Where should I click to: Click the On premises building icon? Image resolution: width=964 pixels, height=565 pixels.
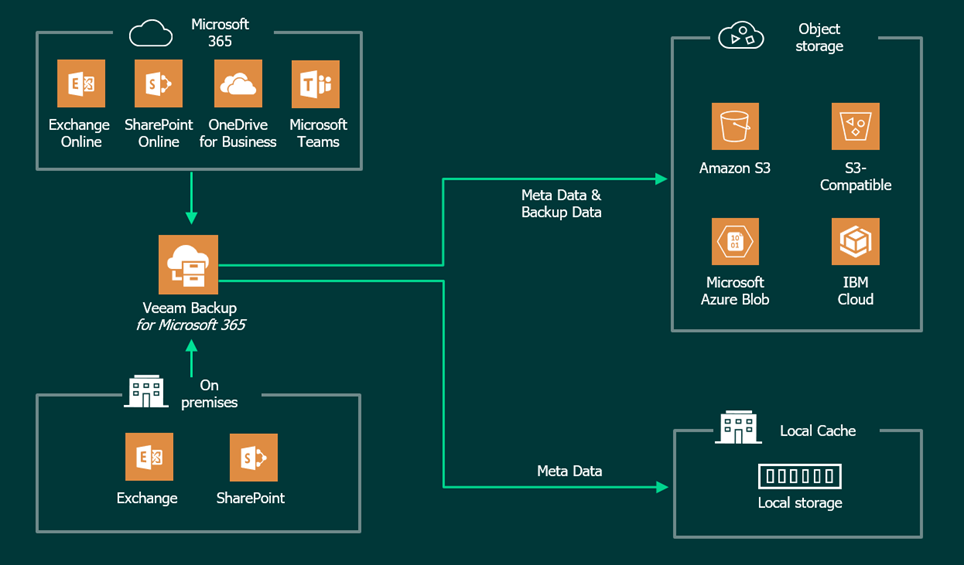[x=146, y=392]
